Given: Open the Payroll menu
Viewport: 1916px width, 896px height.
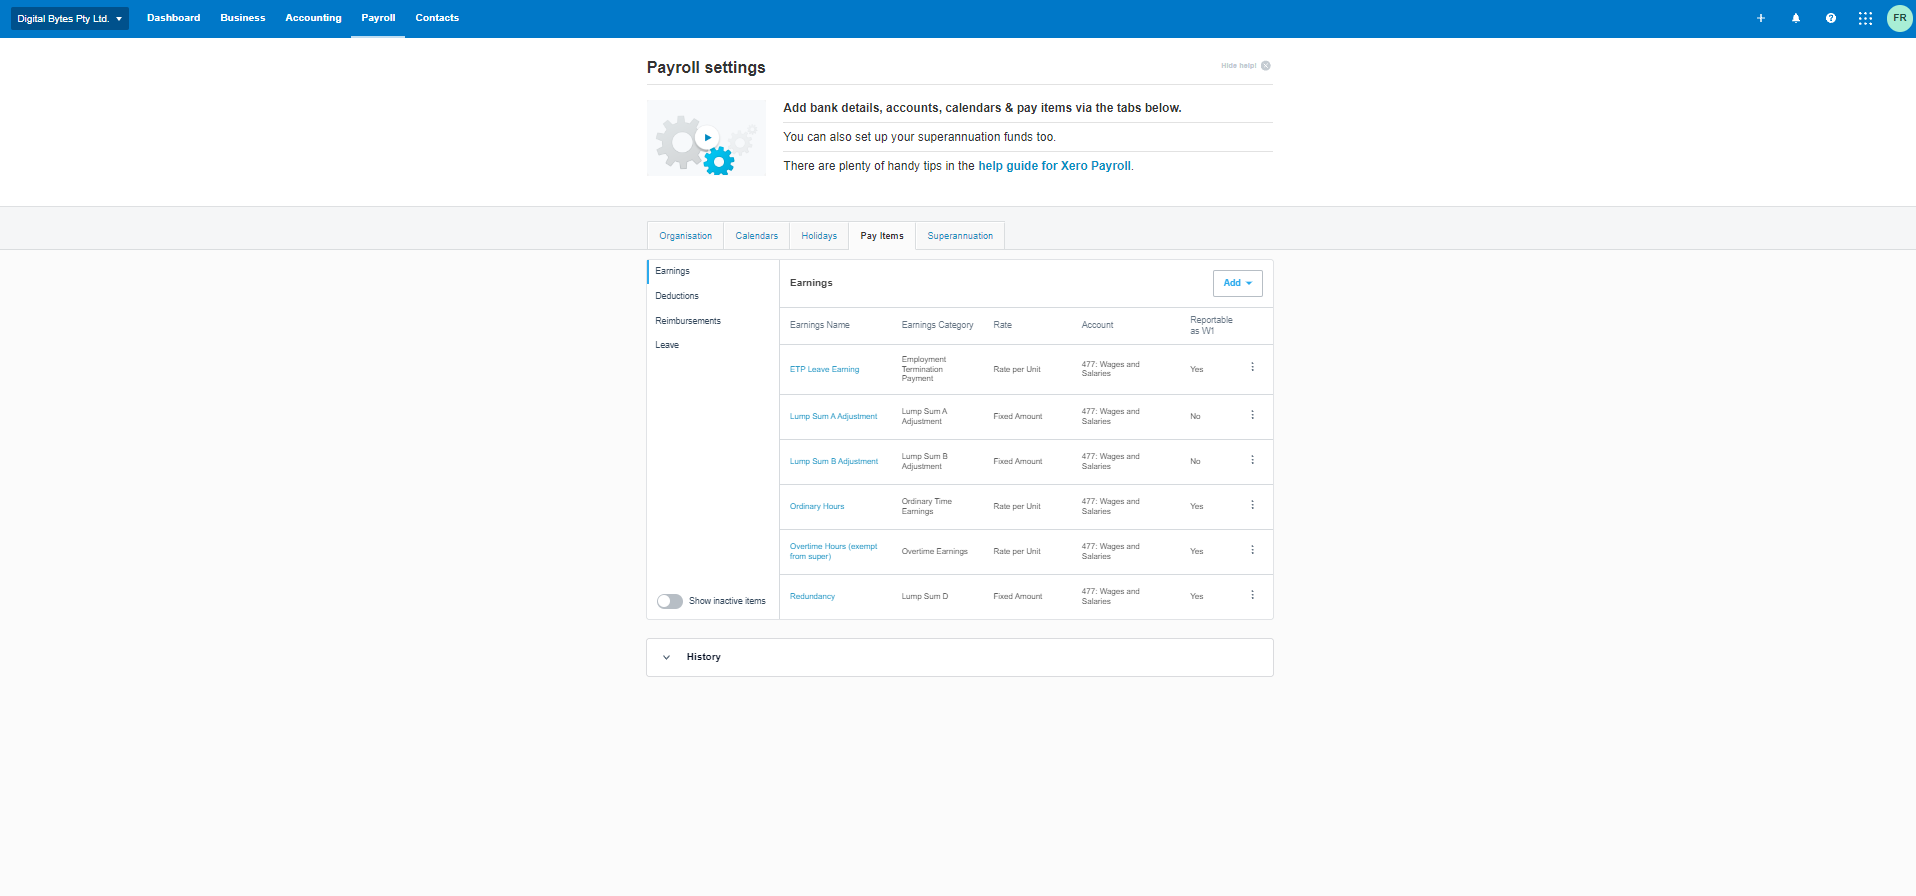Looking at the screenshot, I should pyautogui.click(x=378, y=18).
